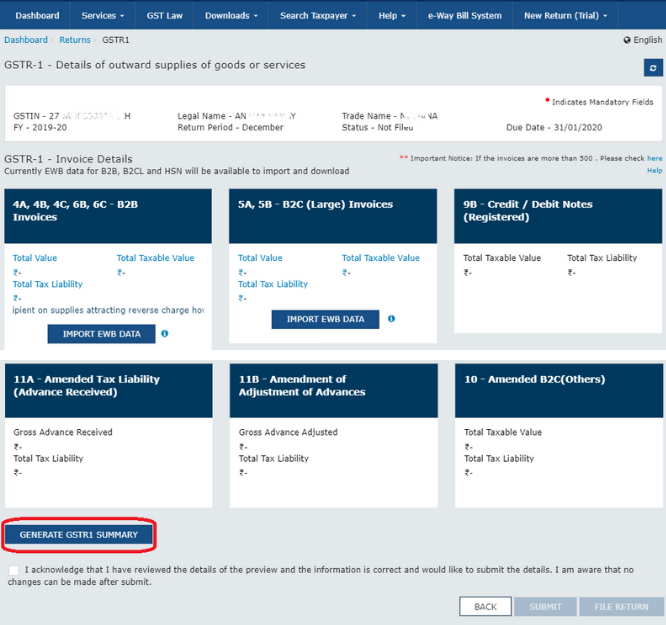
Task: Click 'FY - 2019-20' text
Action: tap(40, 127)
